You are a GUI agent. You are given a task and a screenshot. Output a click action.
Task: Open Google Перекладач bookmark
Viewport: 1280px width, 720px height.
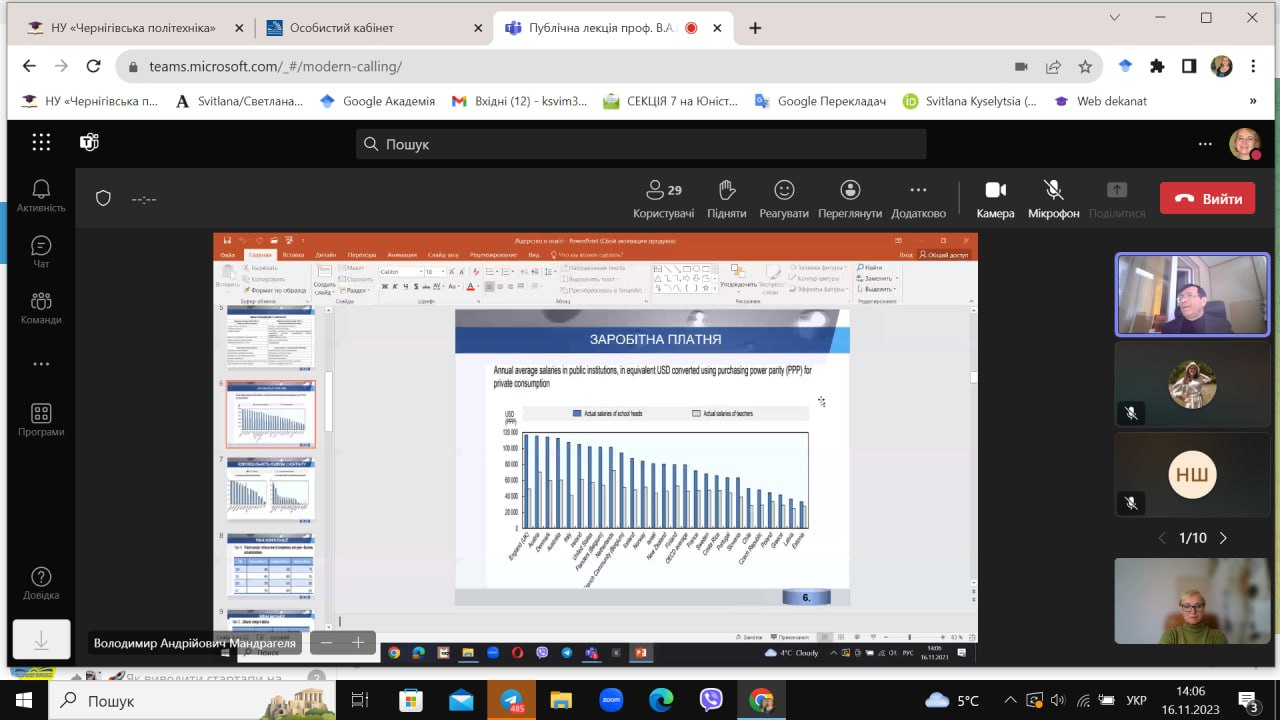(x=820, y=101)
